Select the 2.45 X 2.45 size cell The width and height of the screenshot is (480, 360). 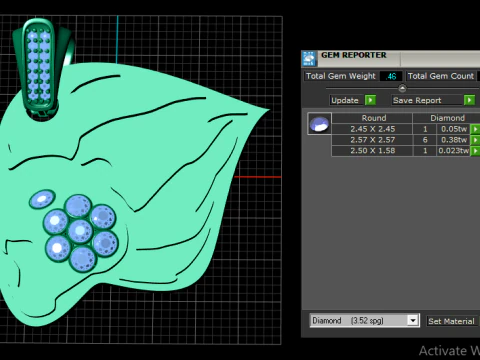click(372, 129)
